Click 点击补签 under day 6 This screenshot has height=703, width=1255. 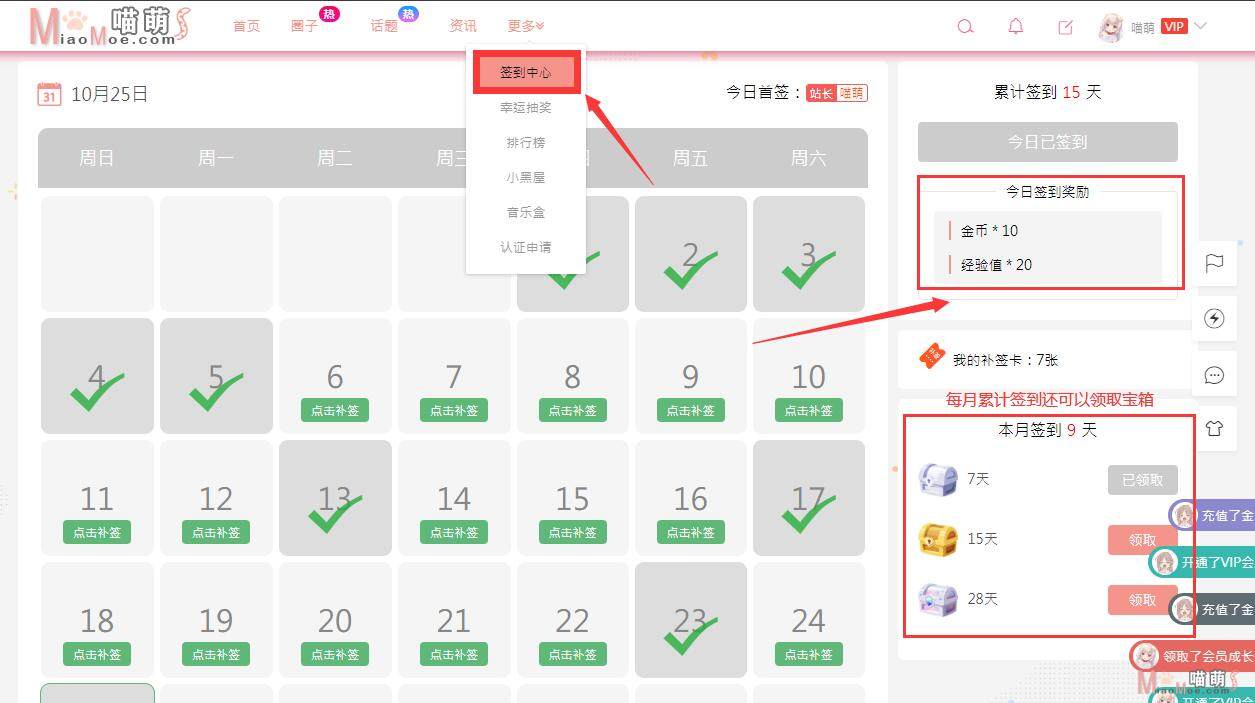tap(335, 410)
